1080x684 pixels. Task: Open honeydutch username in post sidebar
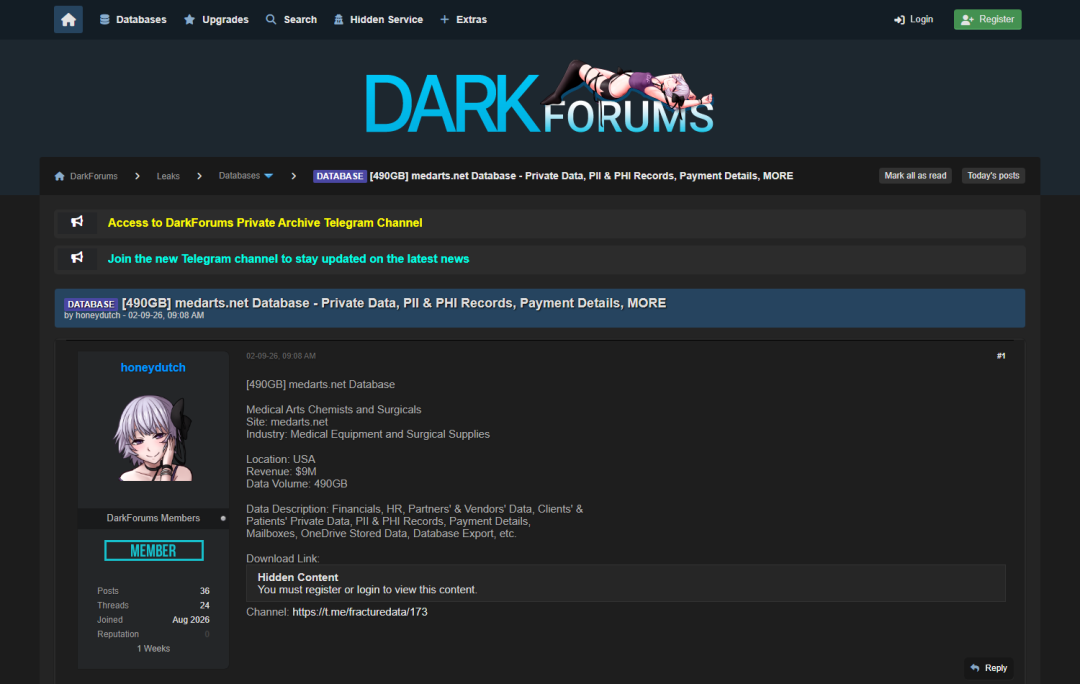tap(153, 367)
